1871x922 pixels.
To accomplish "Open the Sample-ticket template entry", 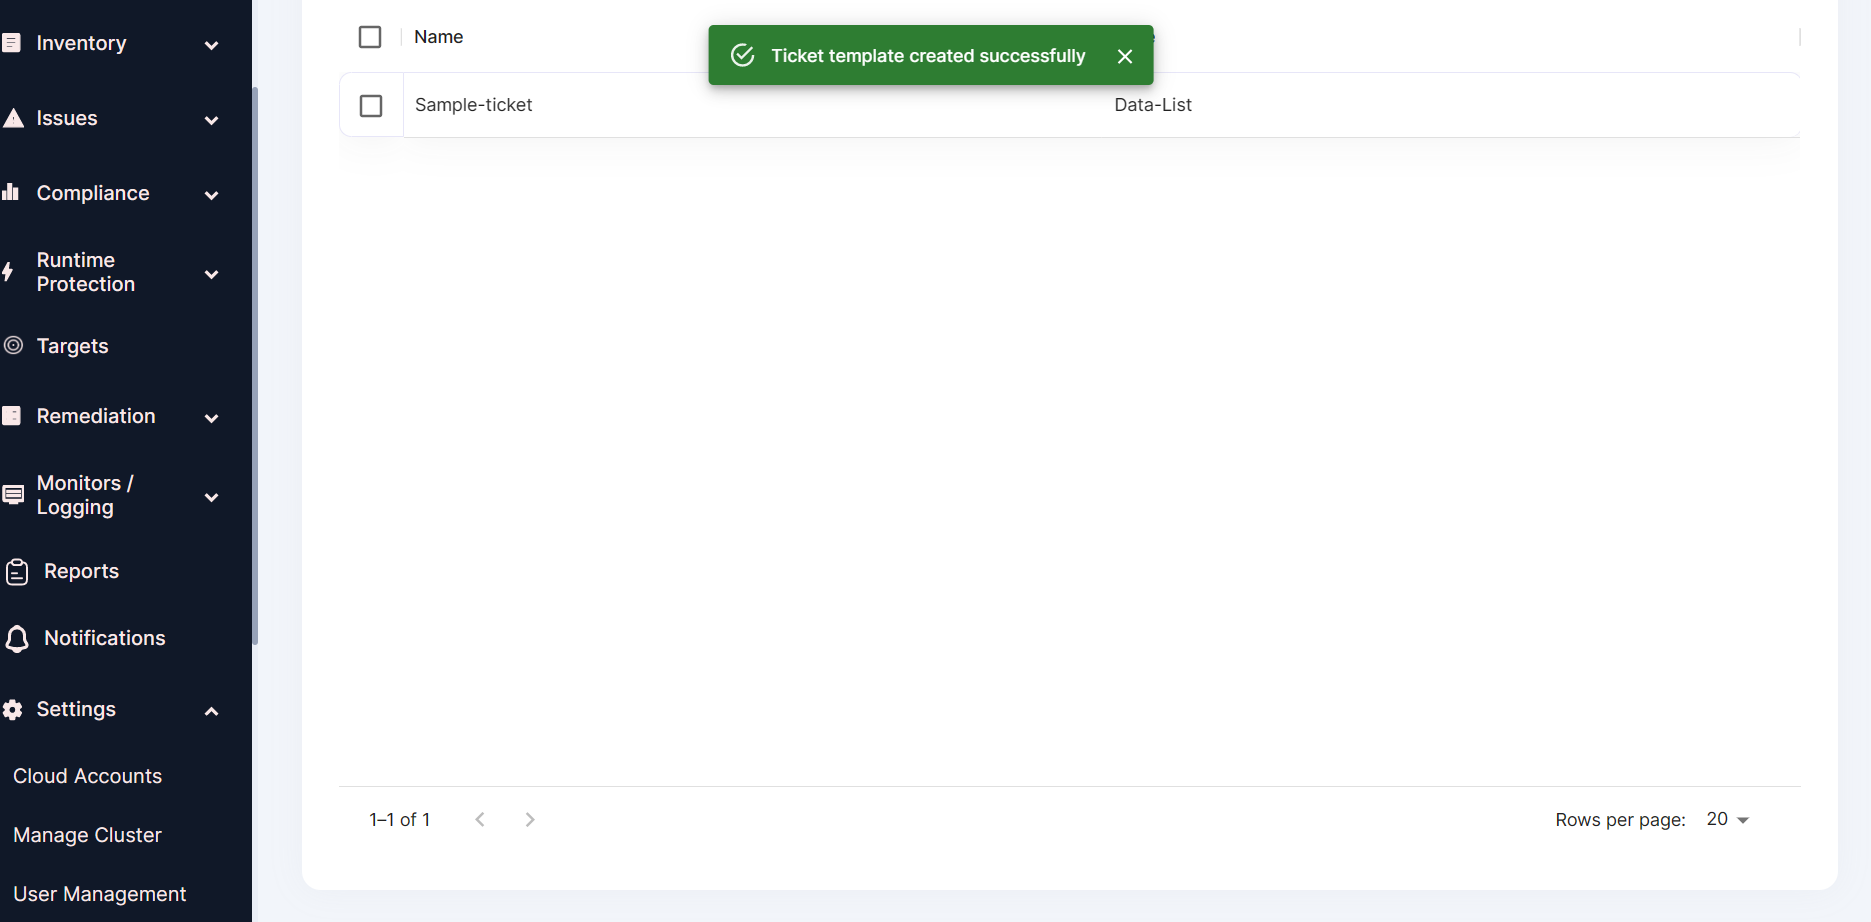I will [x=473, y=105].
